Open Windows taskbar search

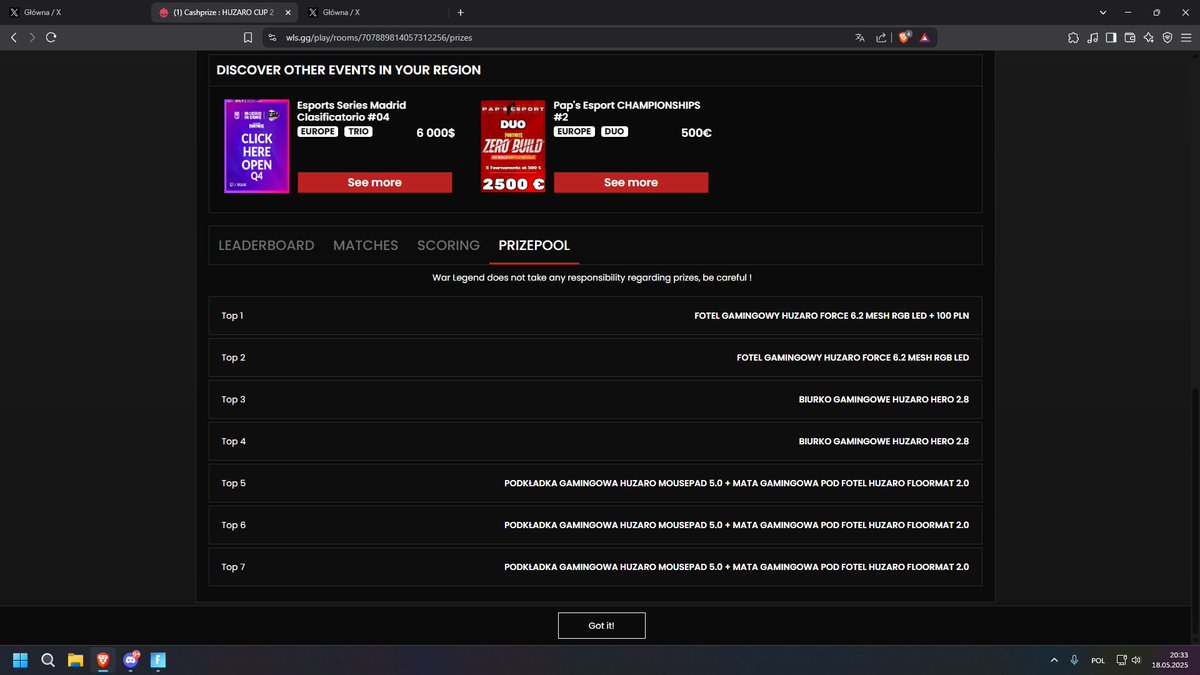48,660
